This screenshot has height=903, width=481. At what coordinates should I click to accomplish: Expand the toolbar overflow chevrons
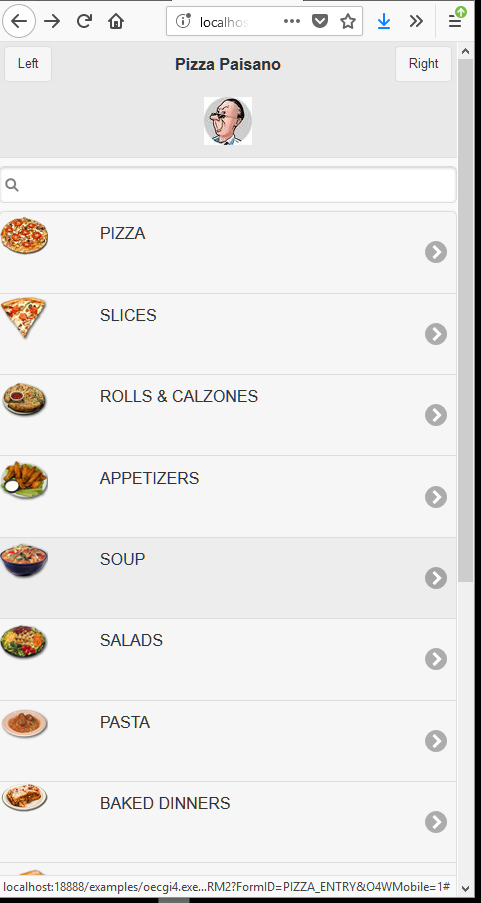click(x=416, y=21)
